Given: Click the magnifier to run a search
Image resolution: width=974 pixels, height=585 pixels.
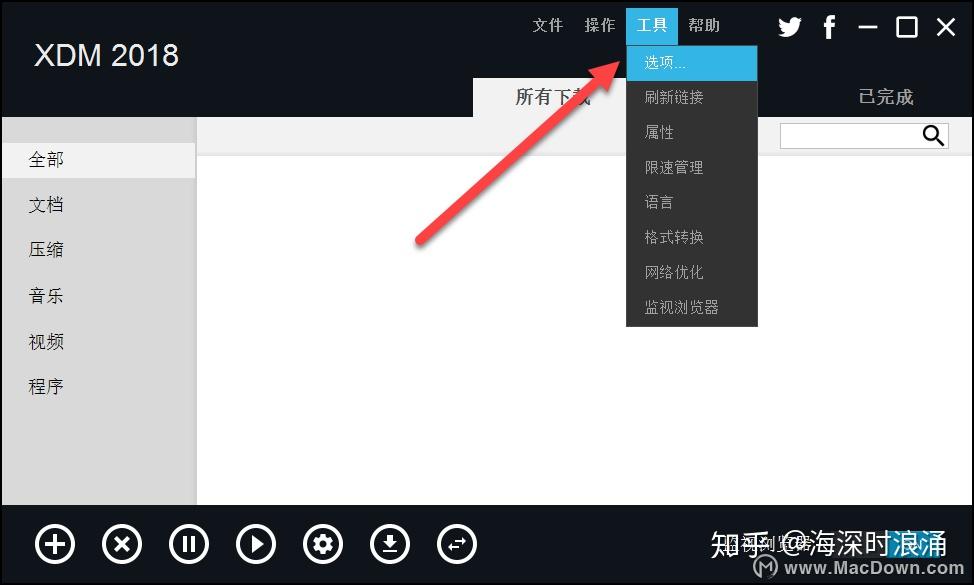Looking at the screenshot, I should 932,135.
